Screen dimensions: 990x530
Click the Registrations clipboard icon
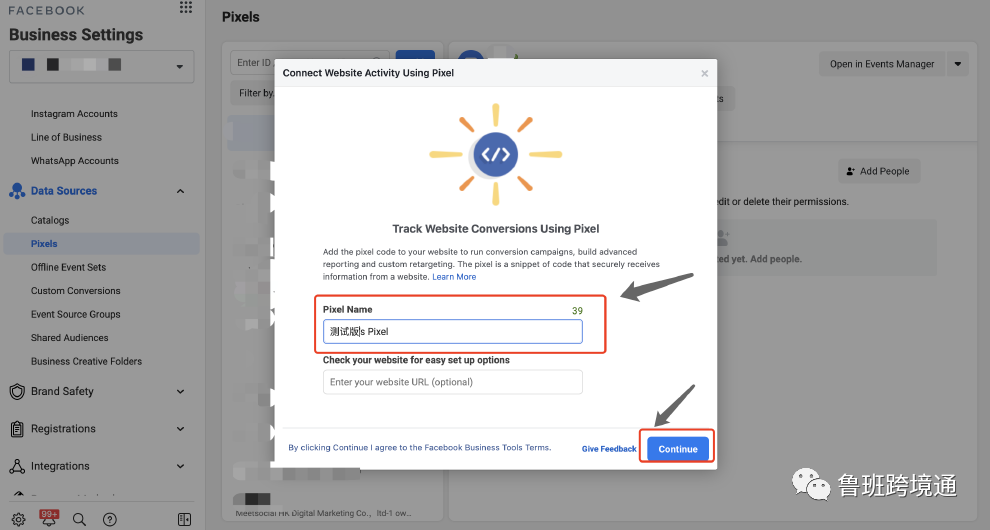17,429
